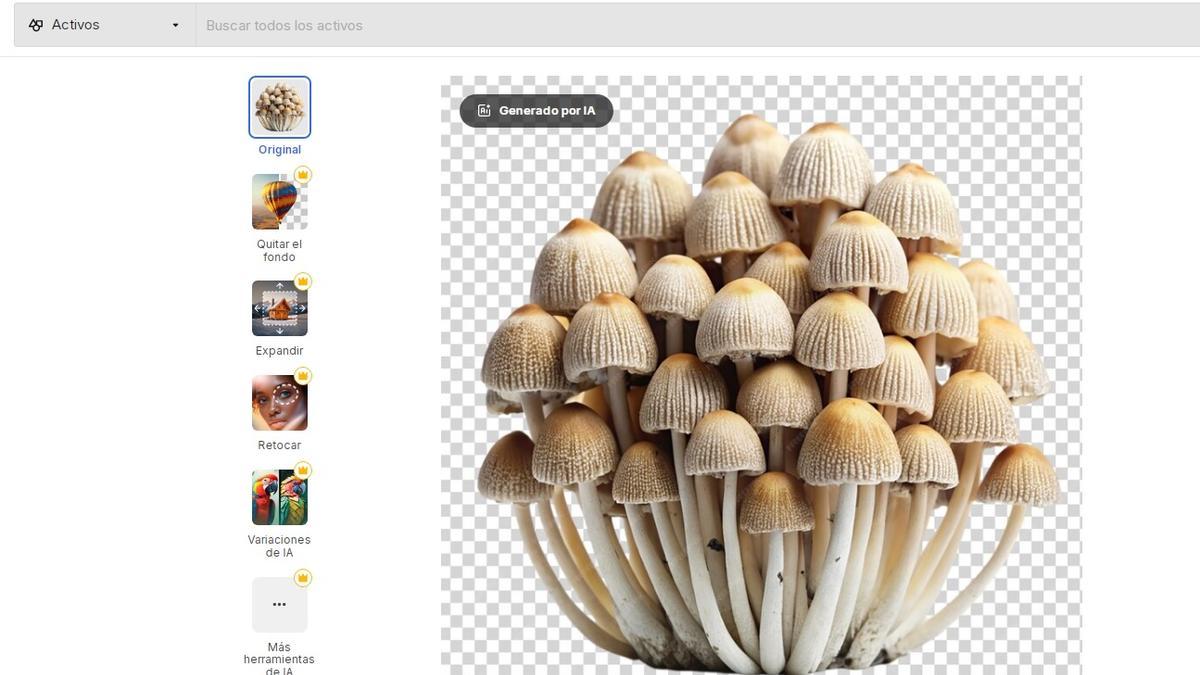Click the parrots thumbnail for Variaciones de IA

(x=279, y=496)
